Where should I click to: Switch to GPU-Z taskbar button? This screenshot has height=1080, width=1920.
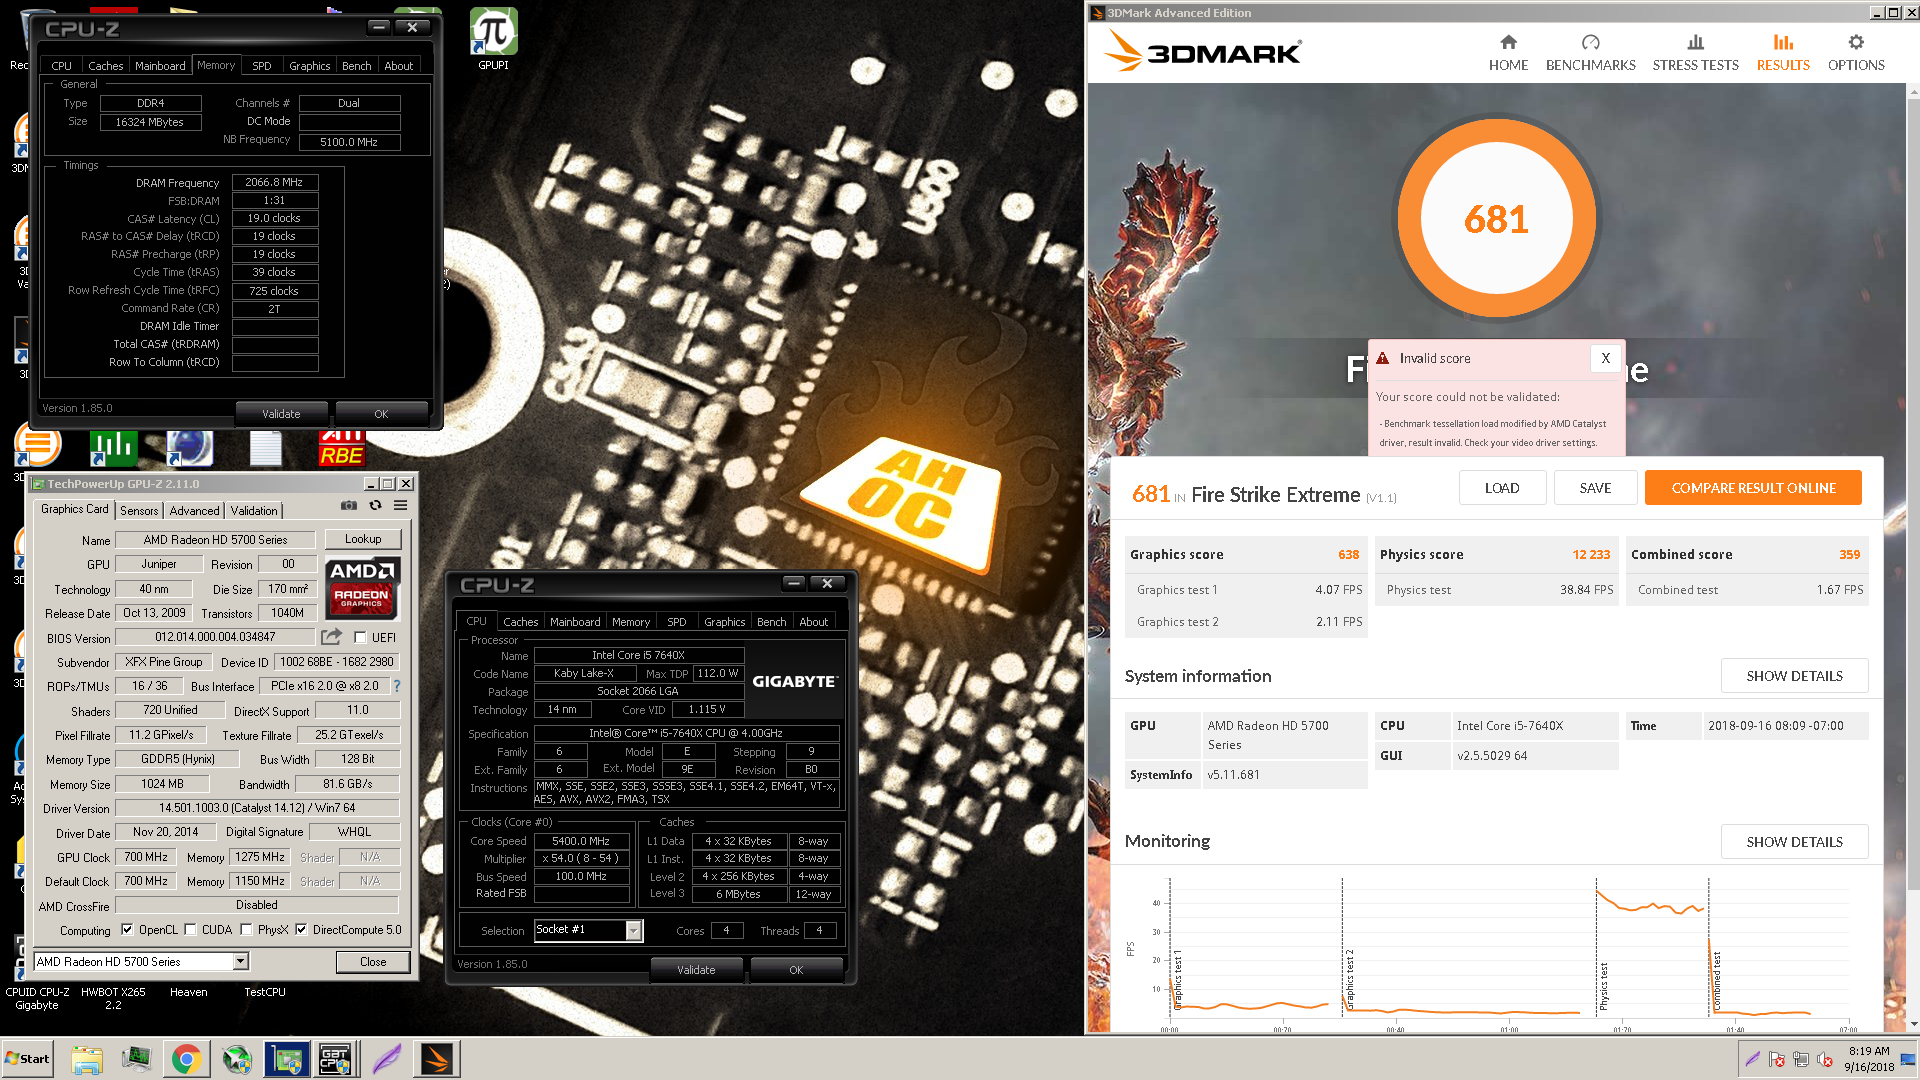click(287, 1059)
